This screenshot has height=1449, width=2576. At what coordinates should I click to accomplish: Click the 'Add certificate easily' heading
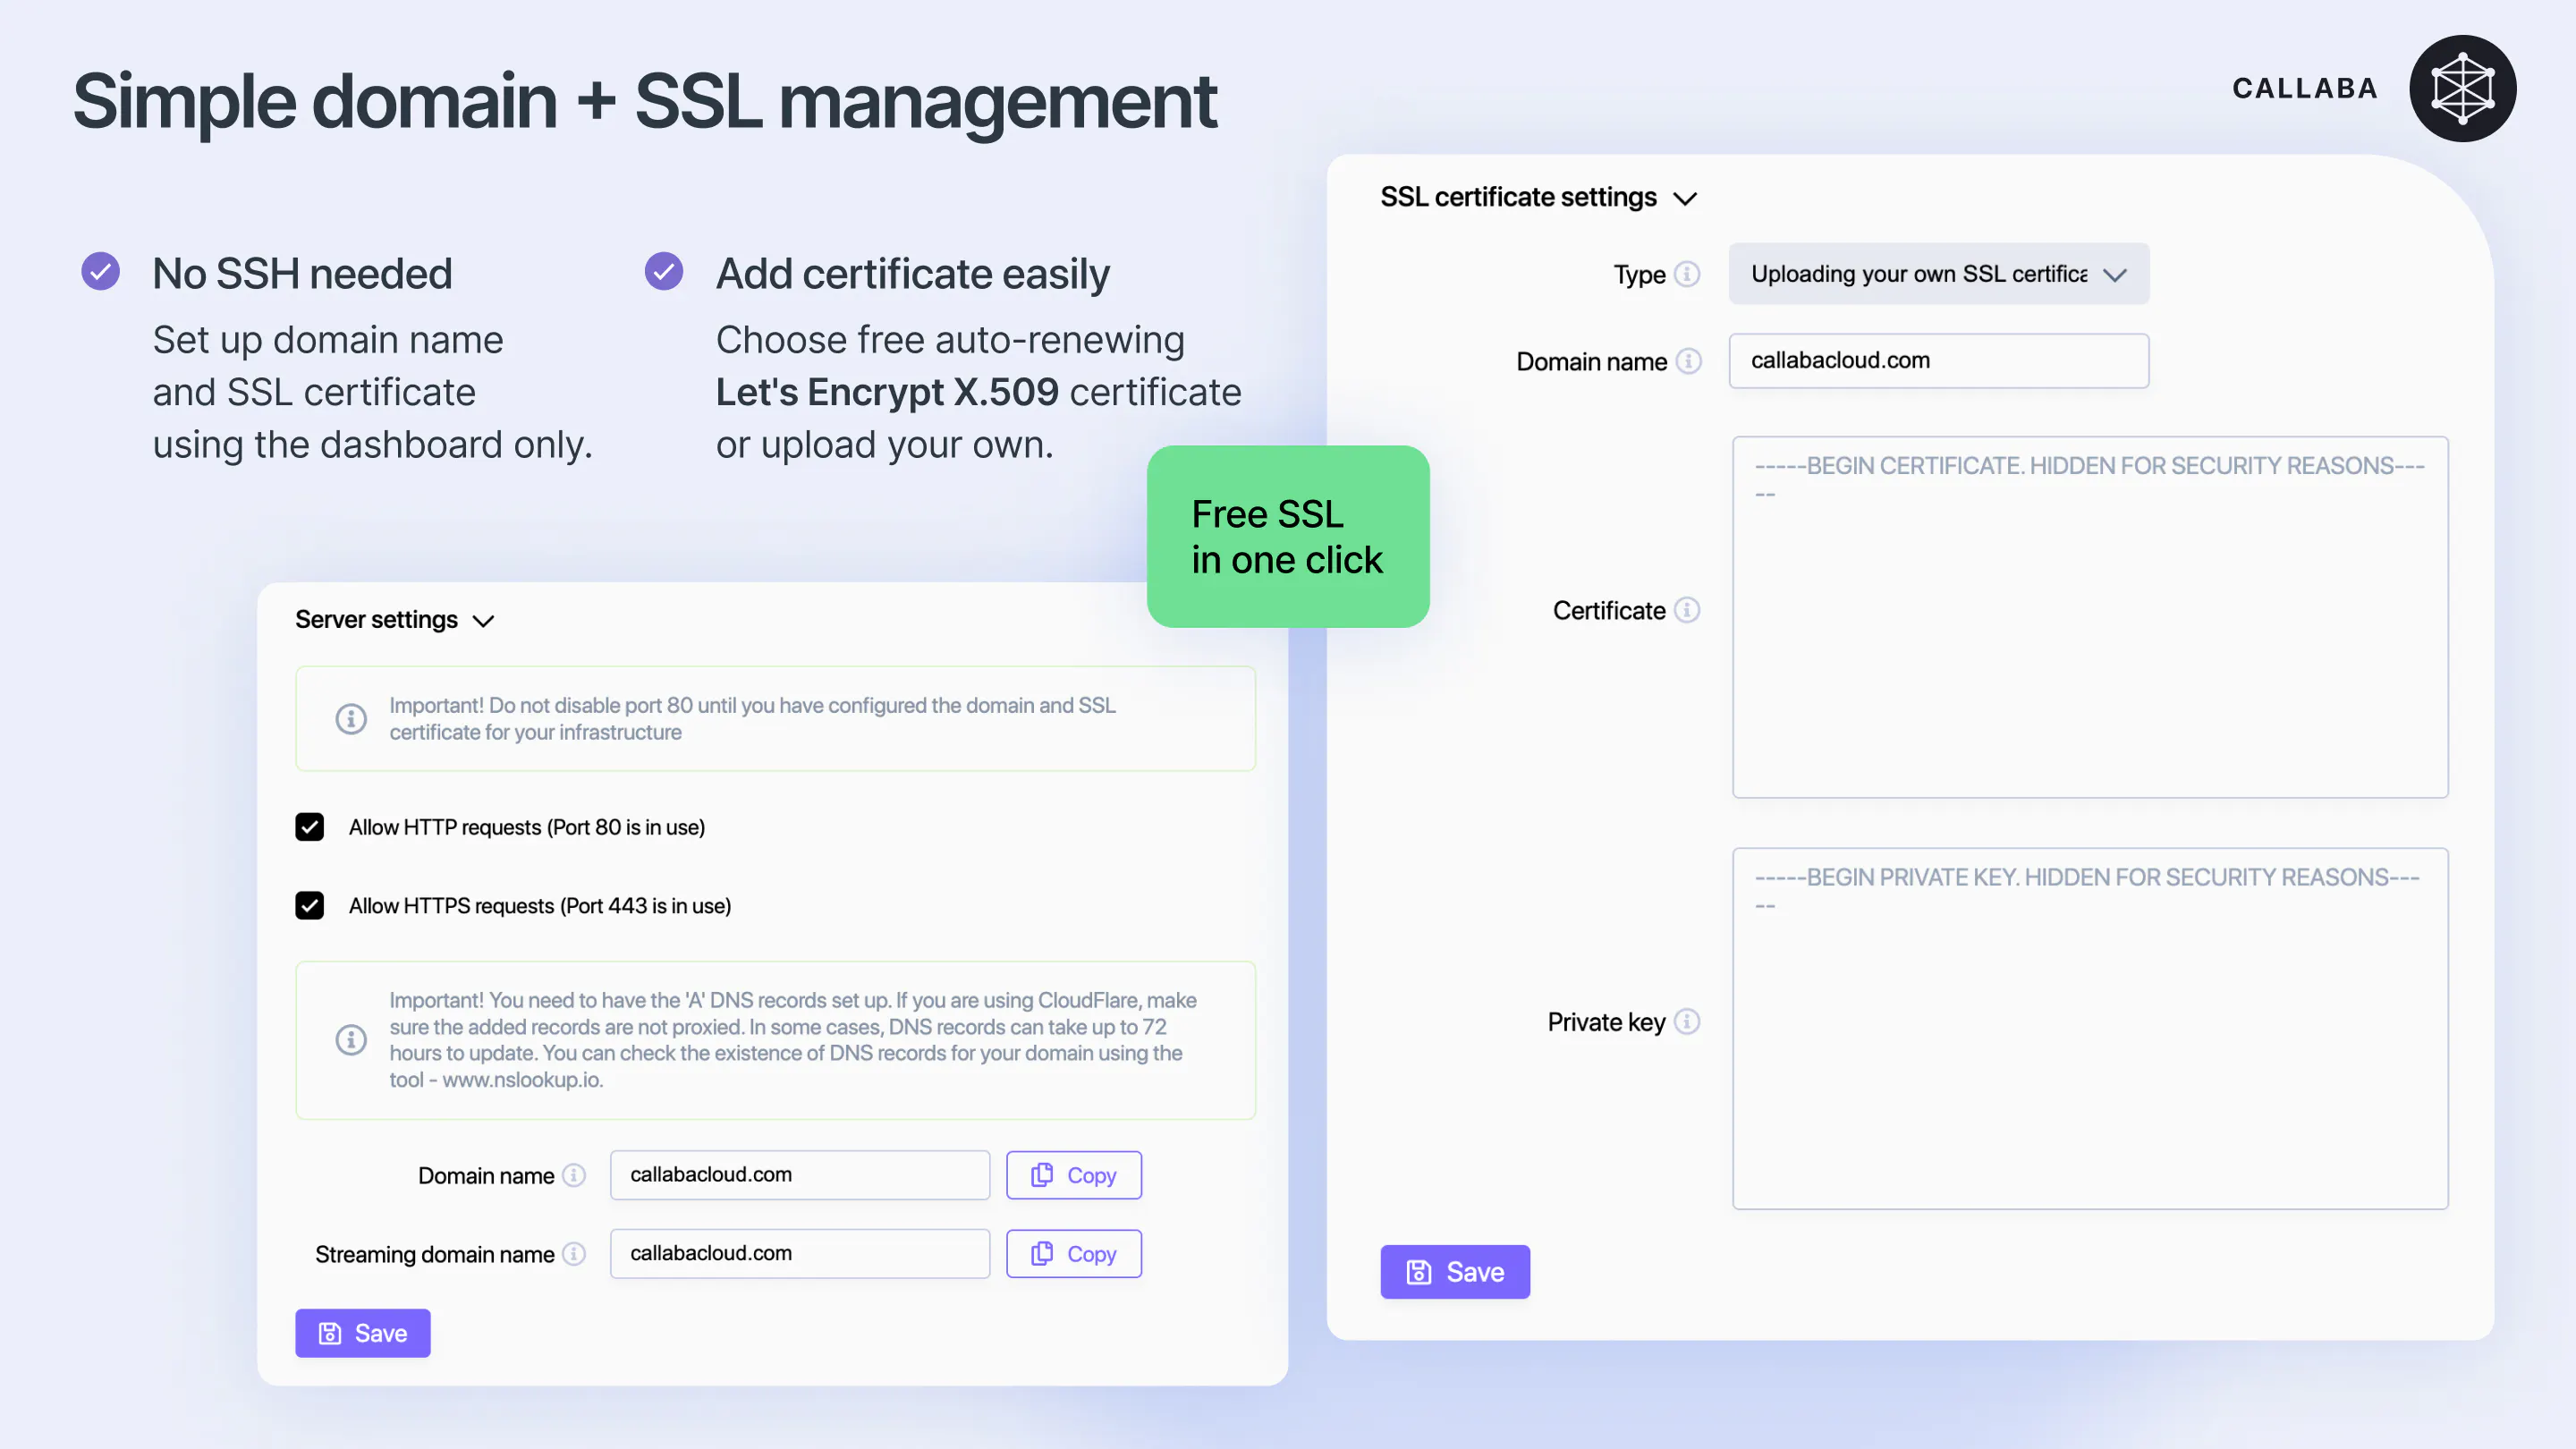point(913,273)
